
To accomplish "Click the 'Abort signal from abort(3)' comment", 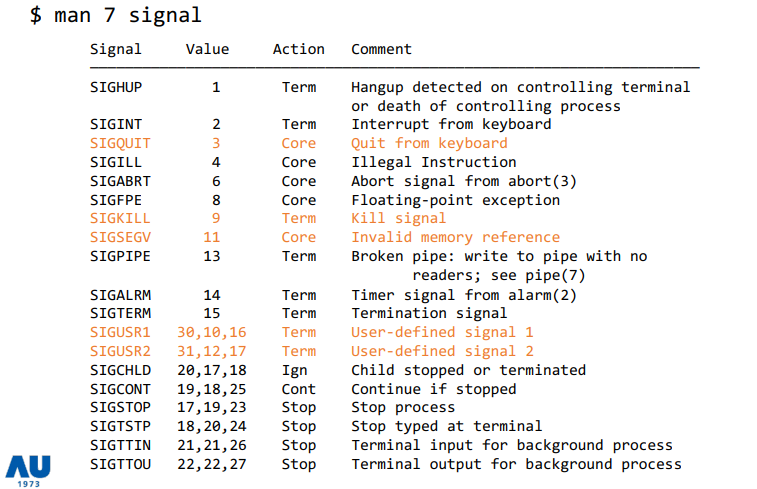I will [x=463, y=181].
